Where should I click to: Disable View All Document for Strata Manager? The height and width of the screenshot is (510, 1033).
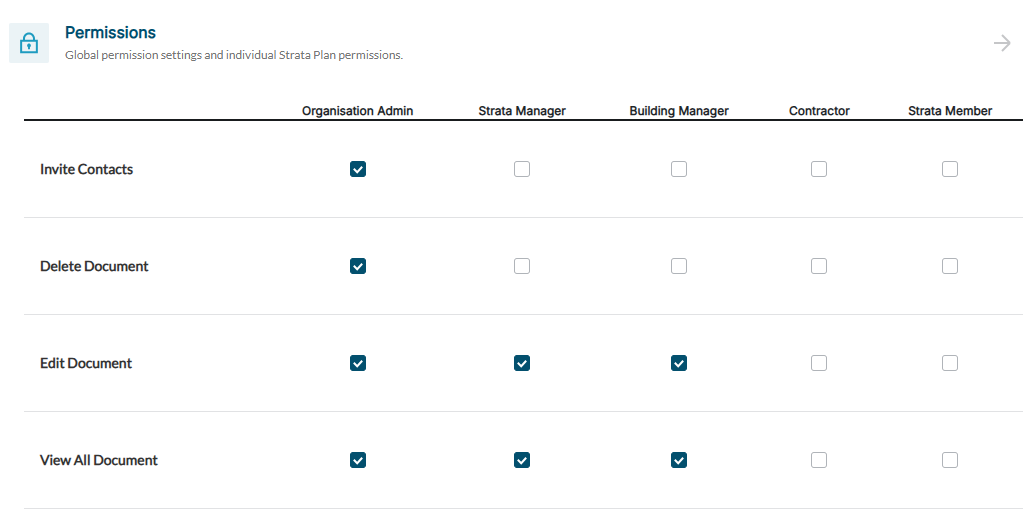tap(522, 460)
